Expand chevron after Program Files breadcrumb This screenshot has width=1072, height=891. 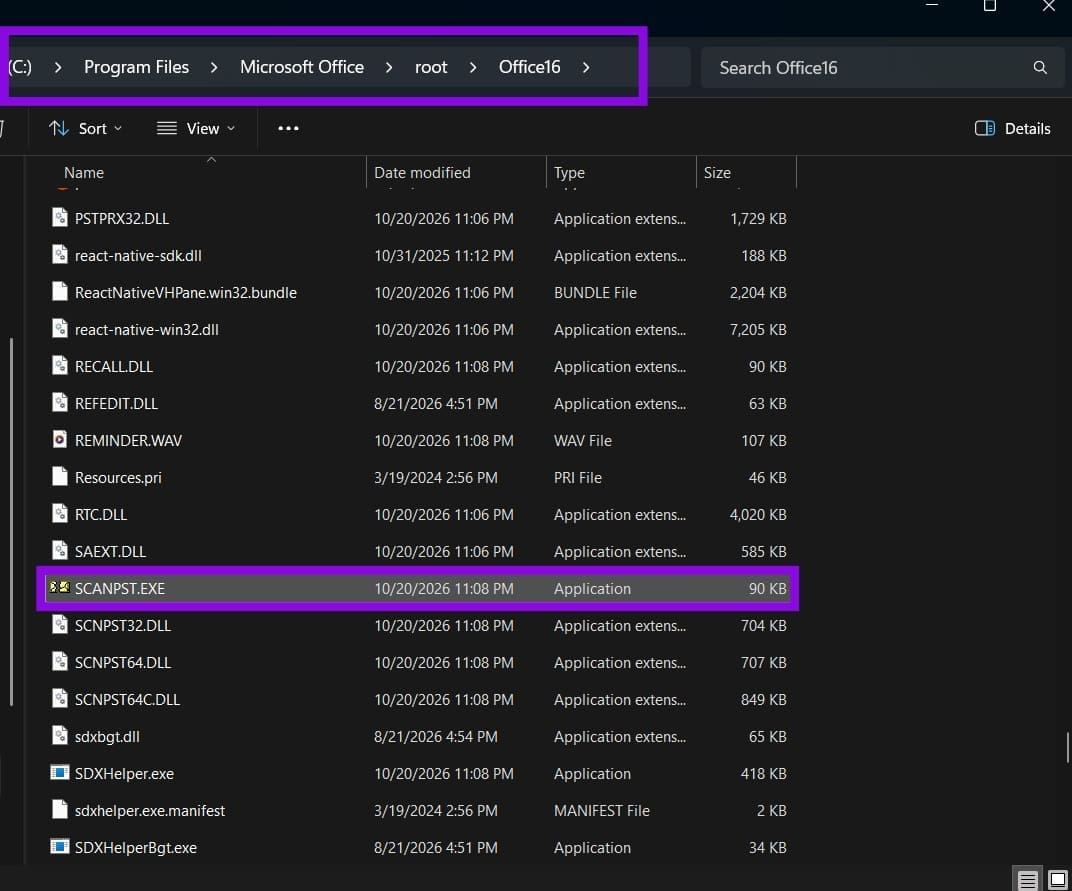pos(214,67)
